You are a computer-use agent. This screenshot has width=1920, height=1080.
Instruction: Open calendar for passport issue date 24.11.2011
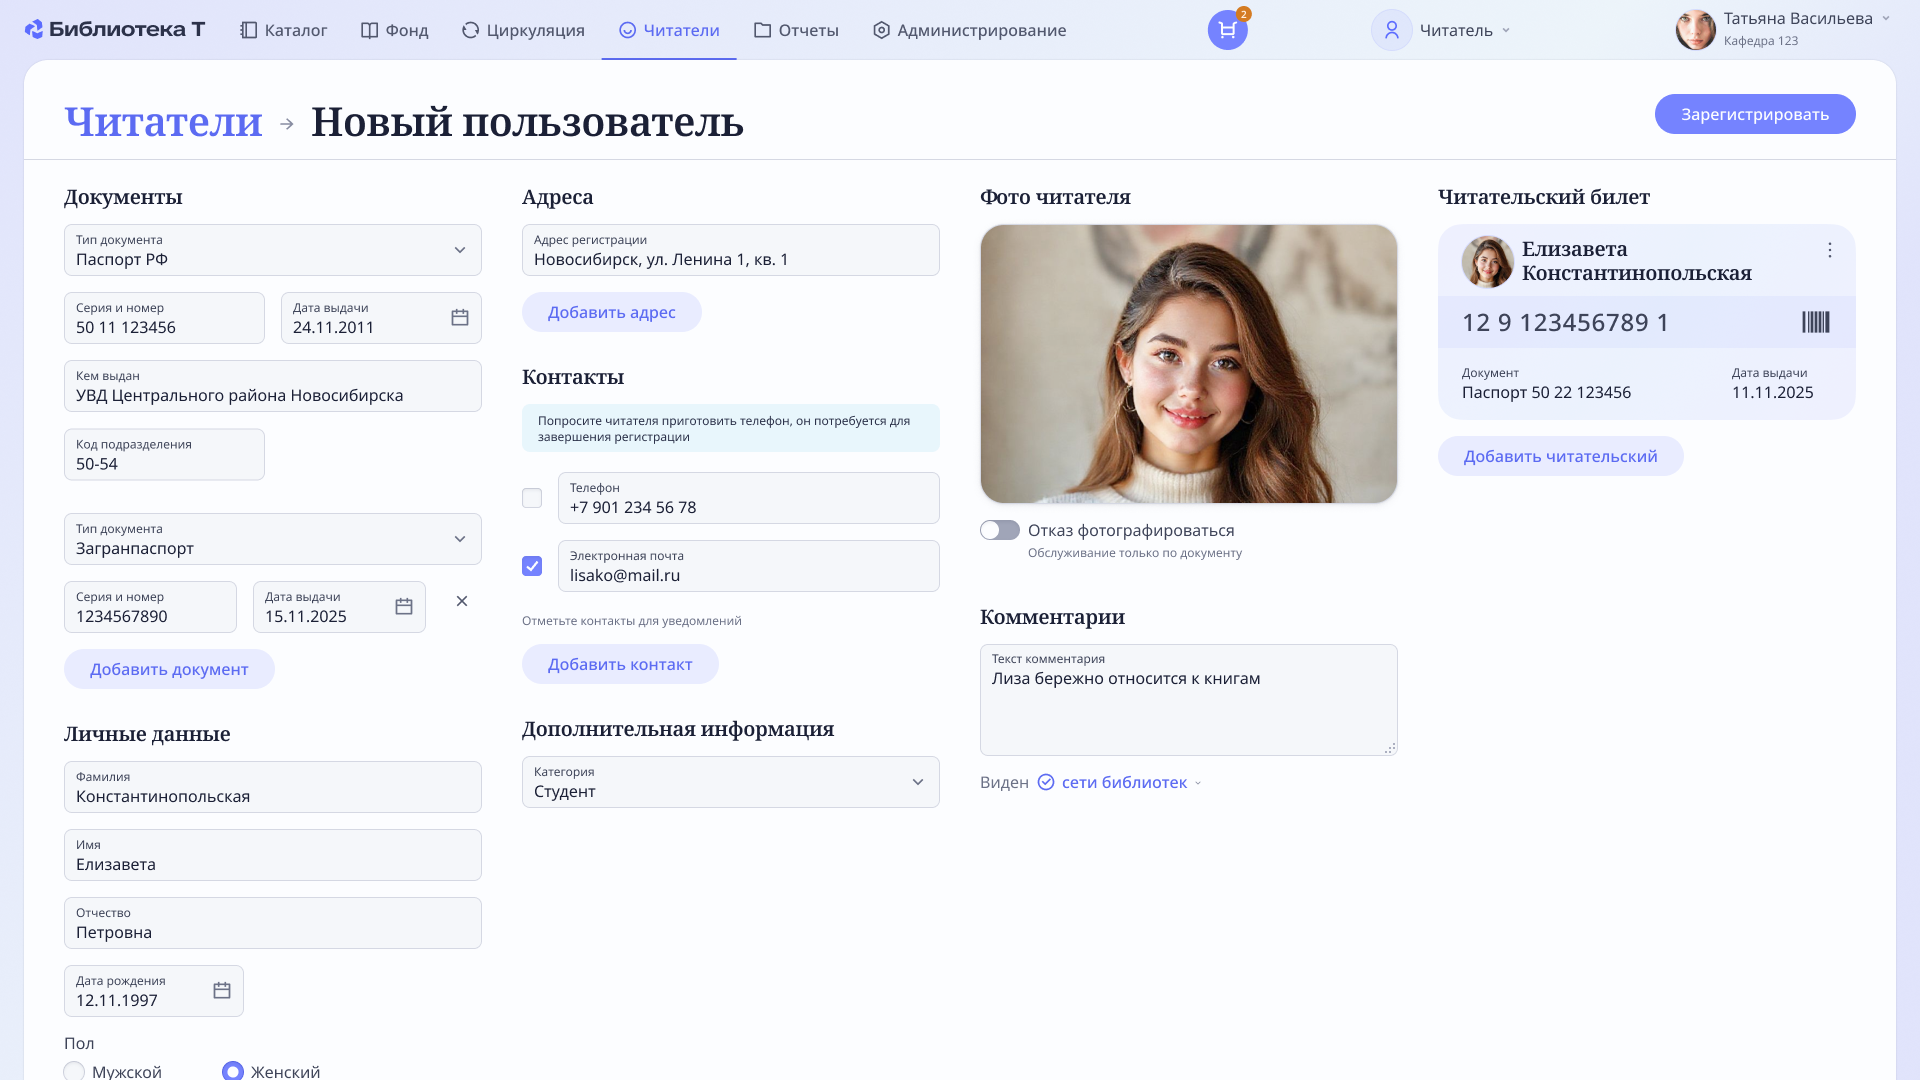pos(460,317)
